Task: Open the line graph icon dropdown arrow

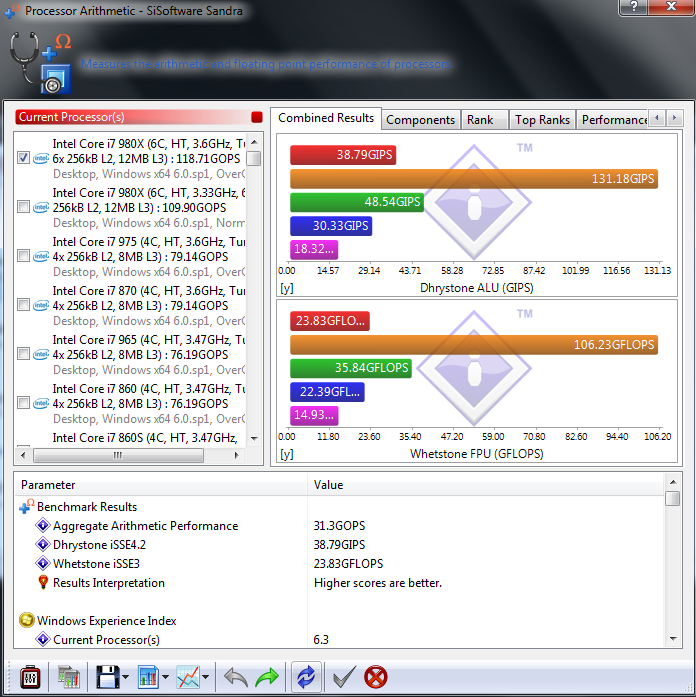Action: pyautogui.click(x=205, y=677)
